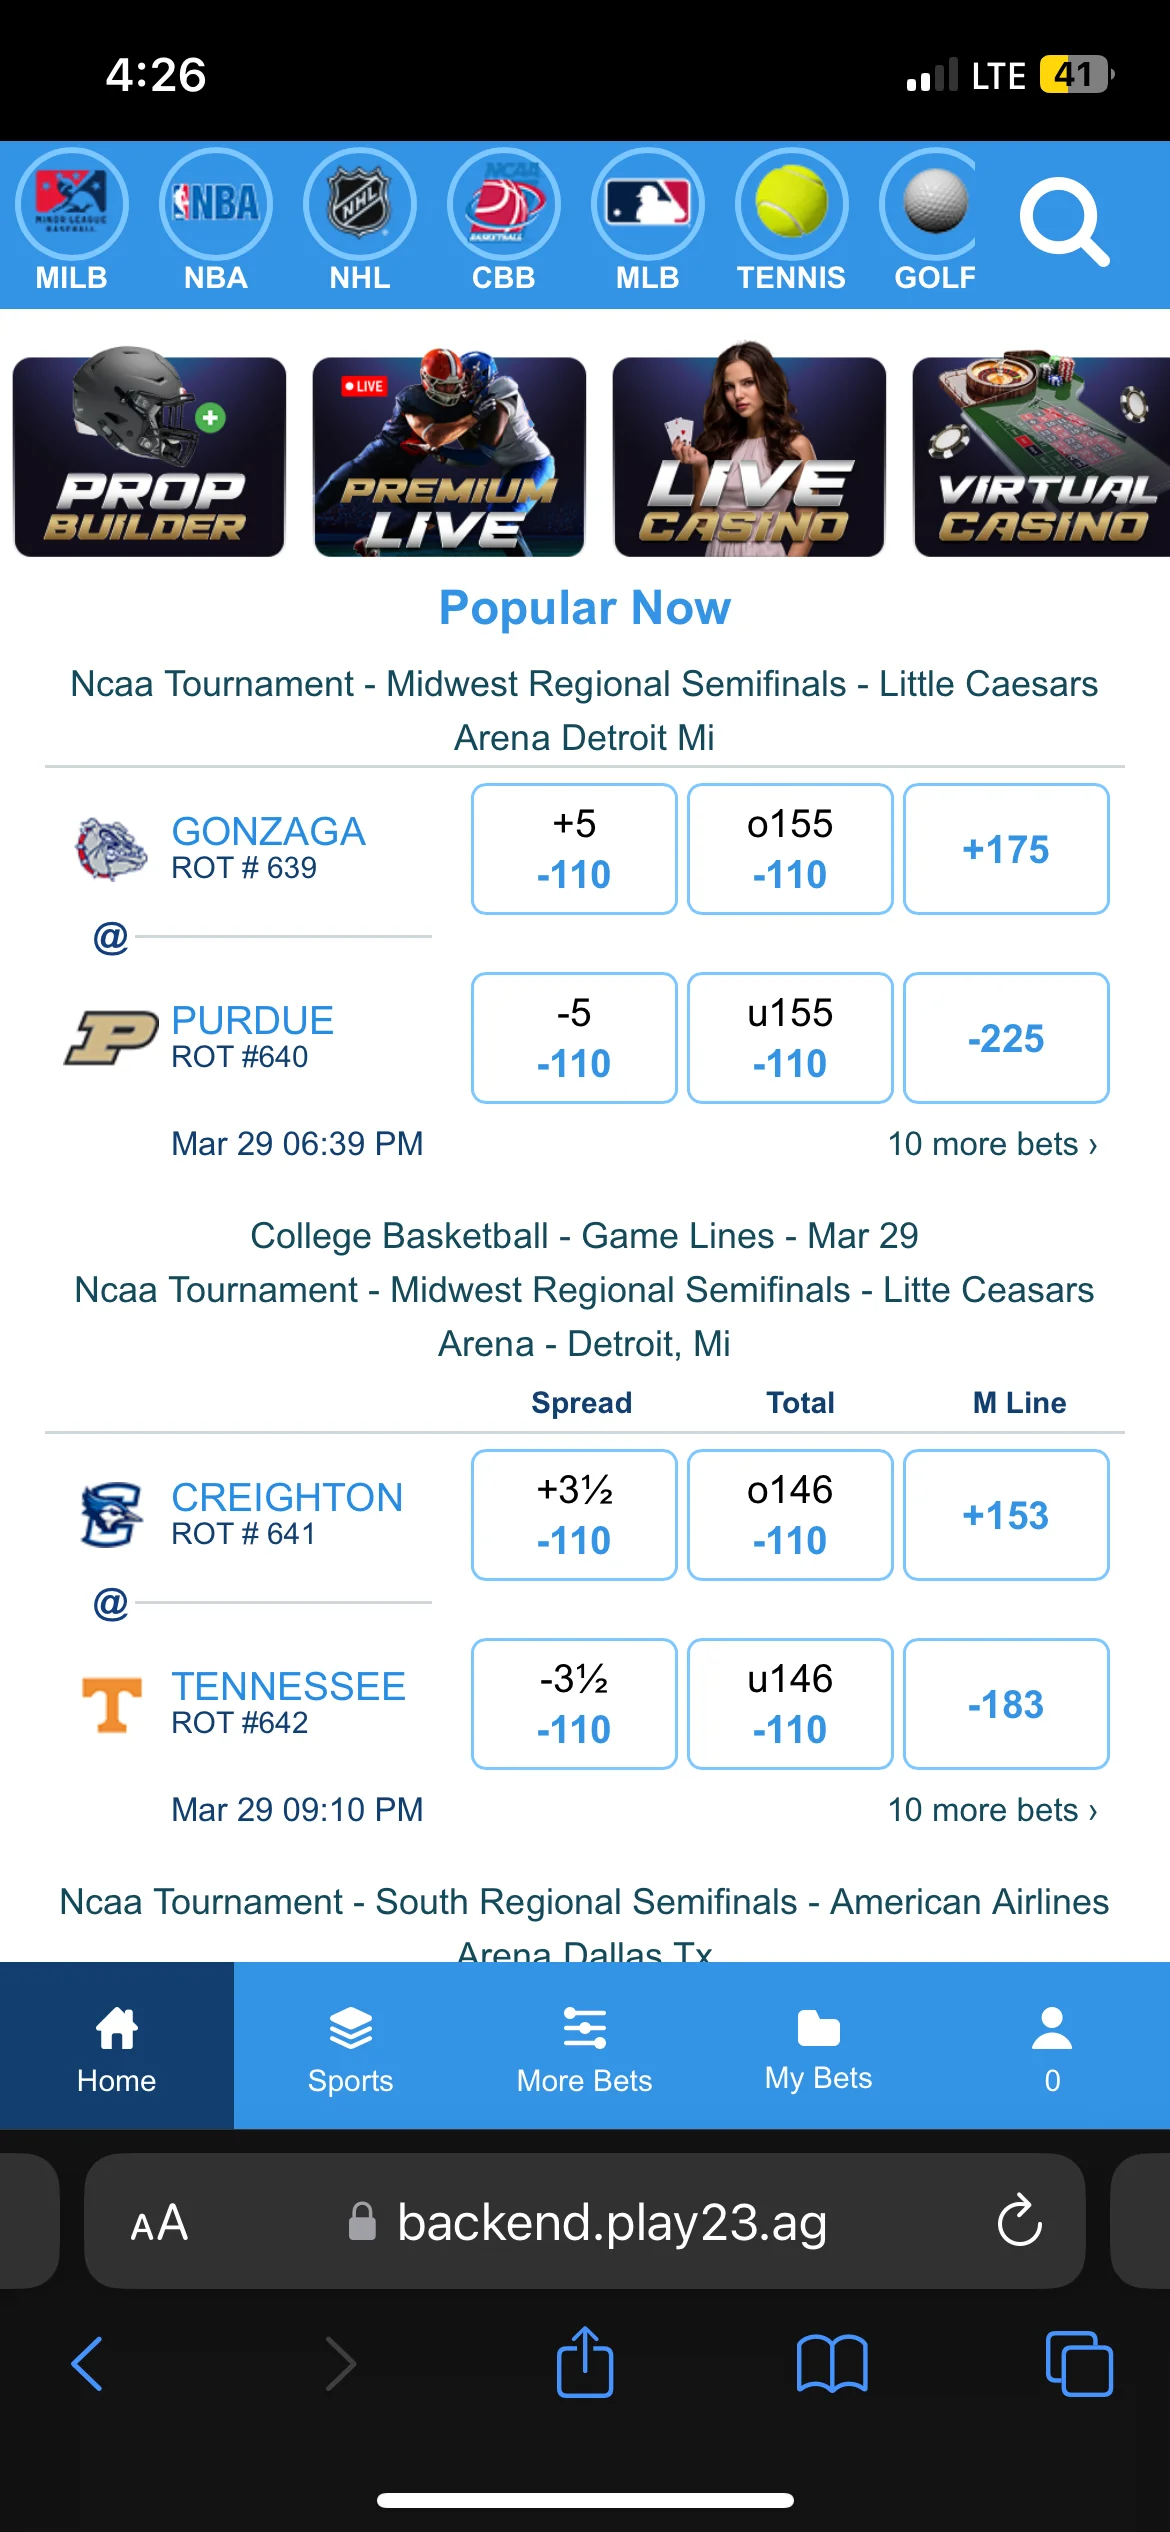
Task: Open the magnifying glass search
Action: [1063, 221]
